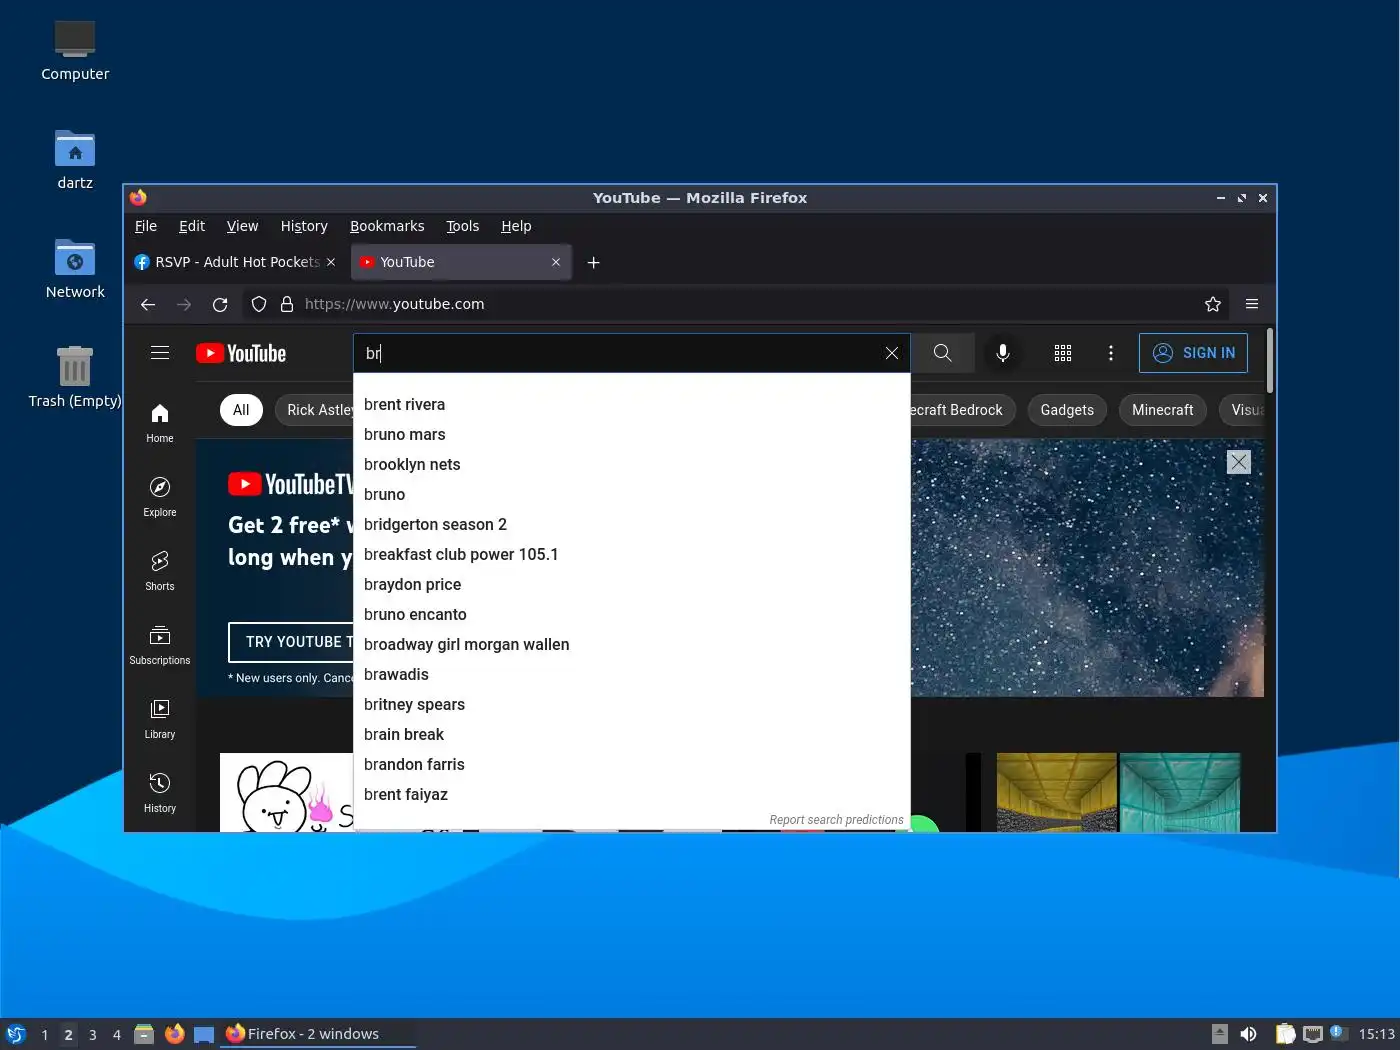Click Firefox - 2 windows taskbar button
Image resolution: width=1400 pixels, height=1050 pixels.
tap(316, 1034)
